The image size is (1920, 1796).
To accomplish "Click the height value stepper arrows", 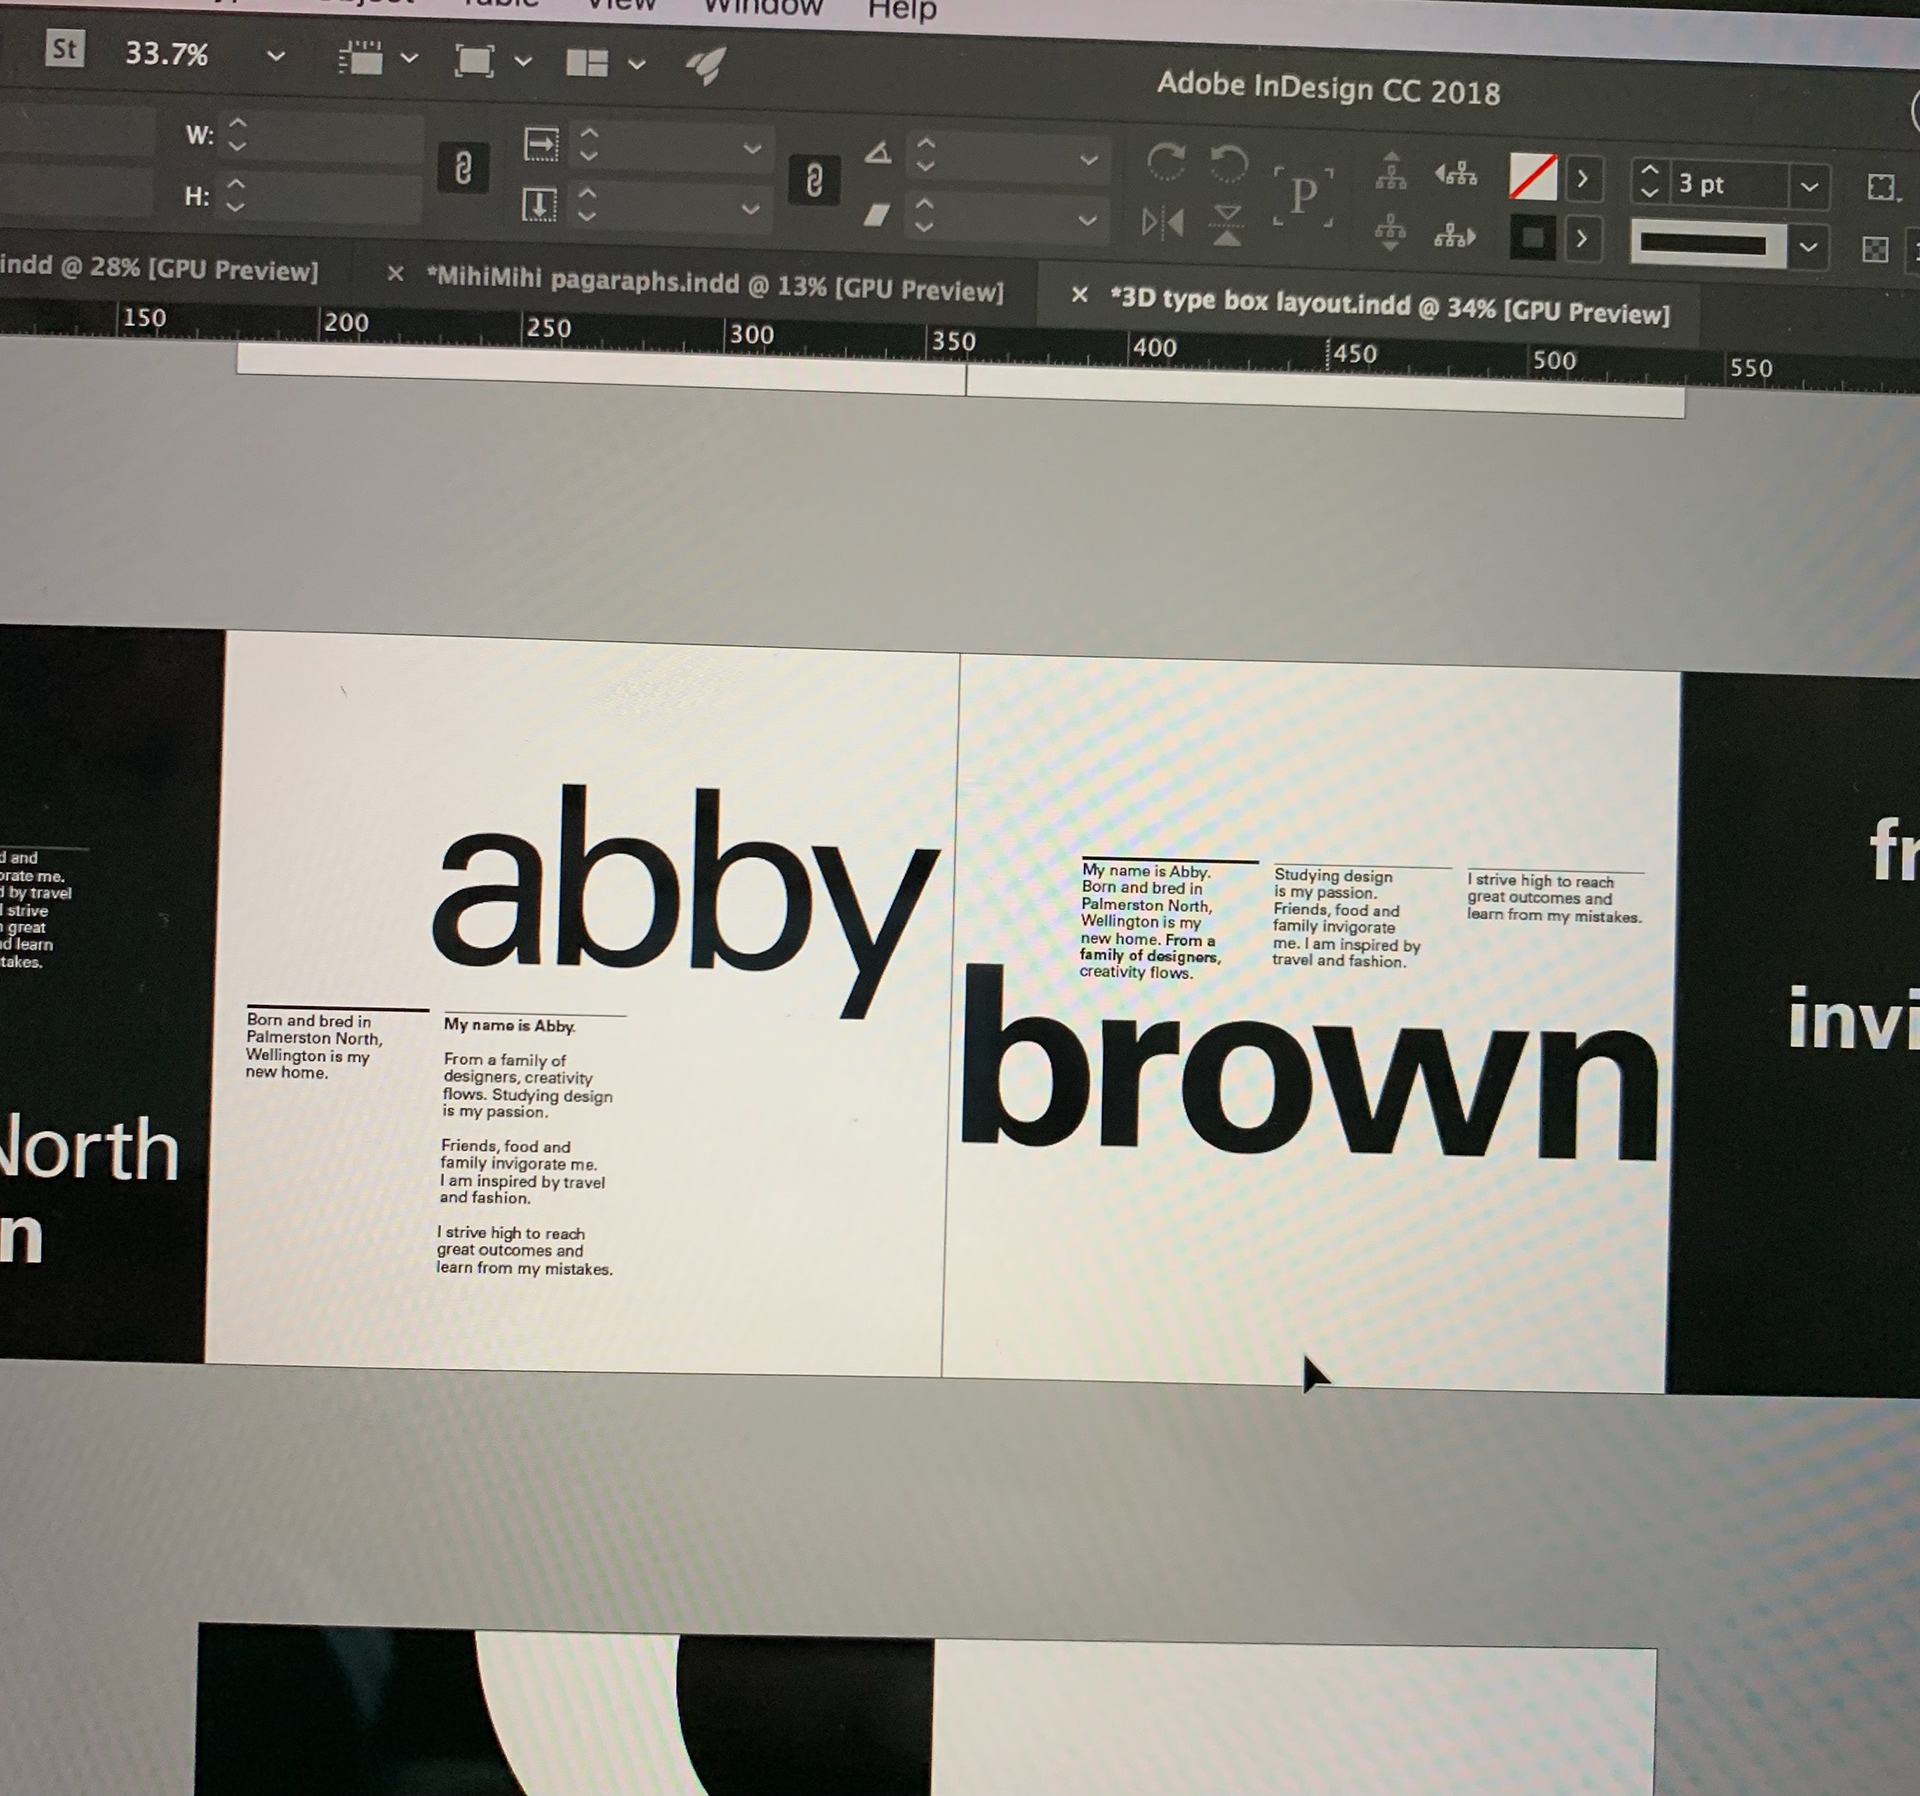I will (235, 194).
